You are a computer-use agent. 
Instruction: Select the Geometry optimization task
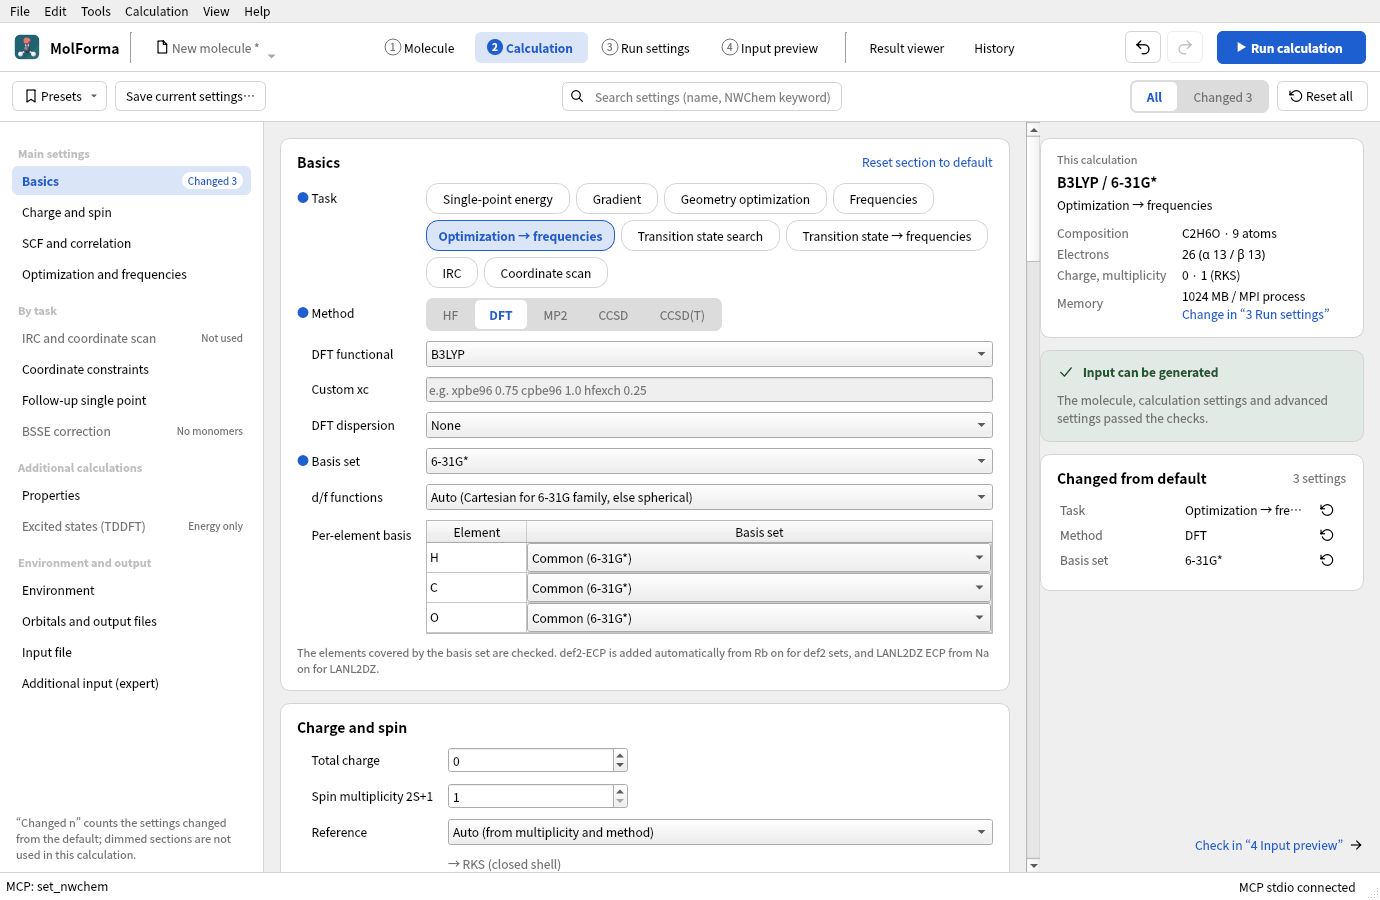[x=745, y=199]
